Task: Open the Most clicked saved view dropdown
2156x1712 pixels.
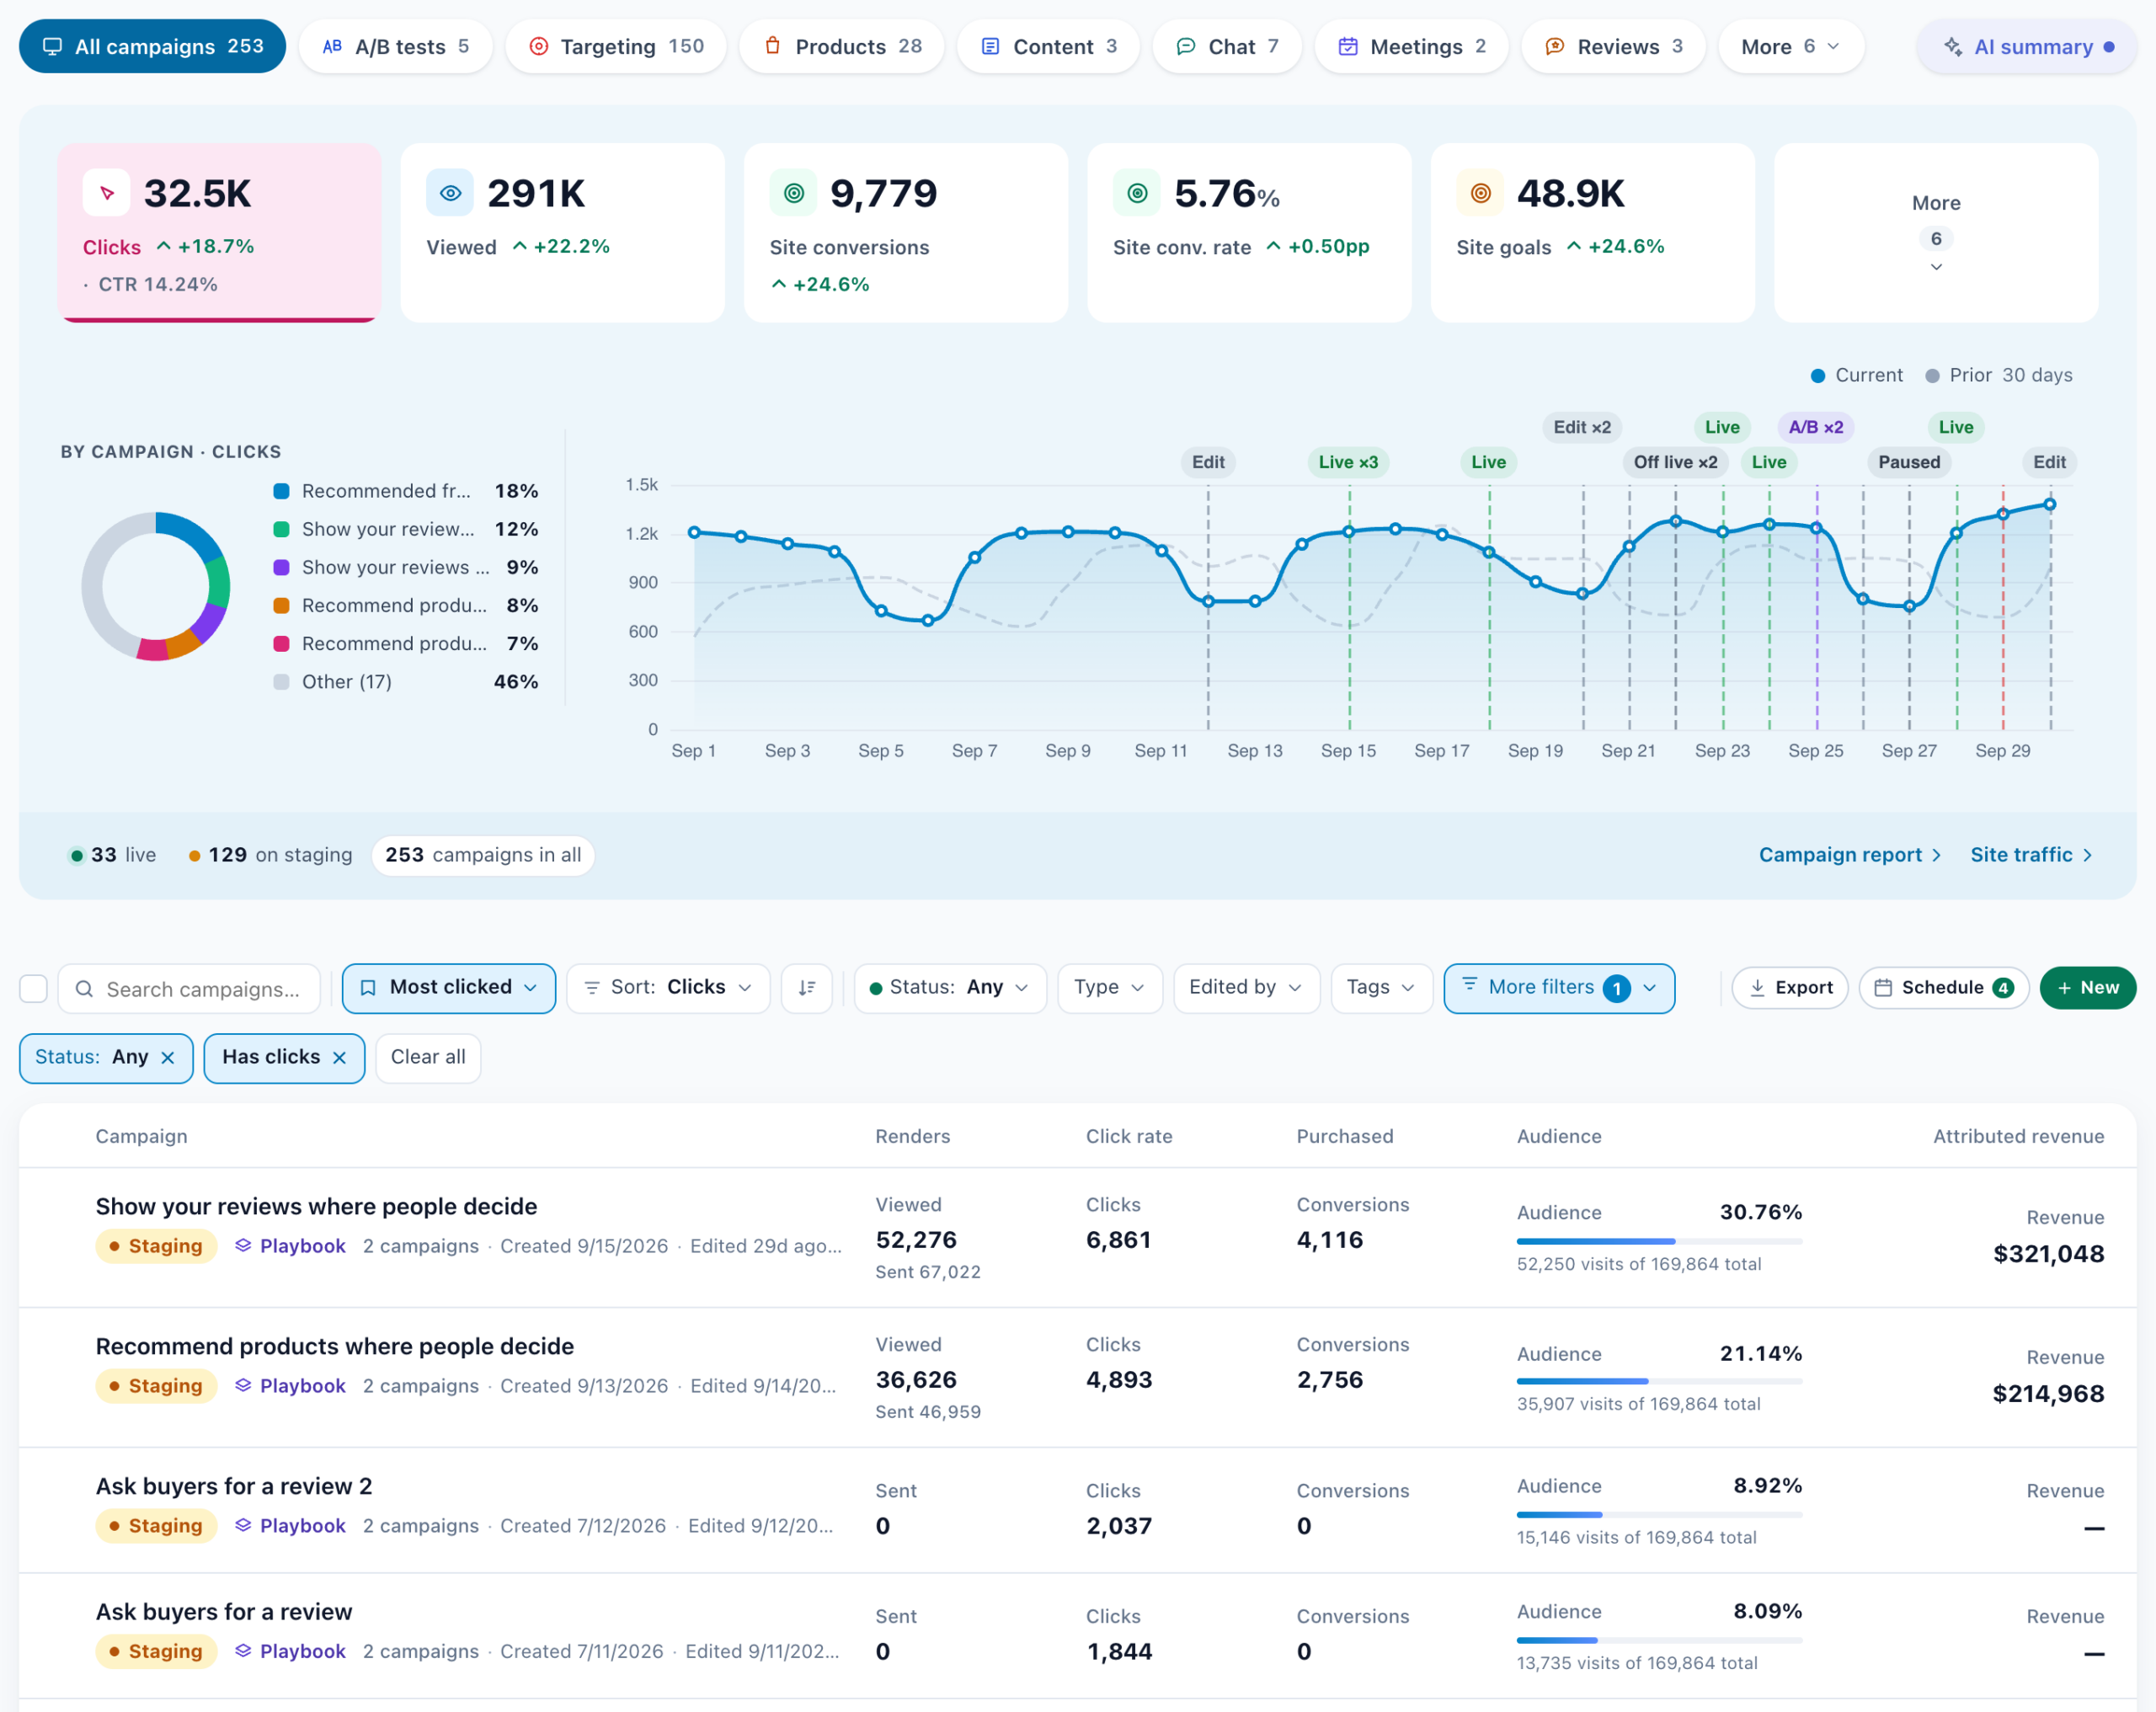Action: 449,988
